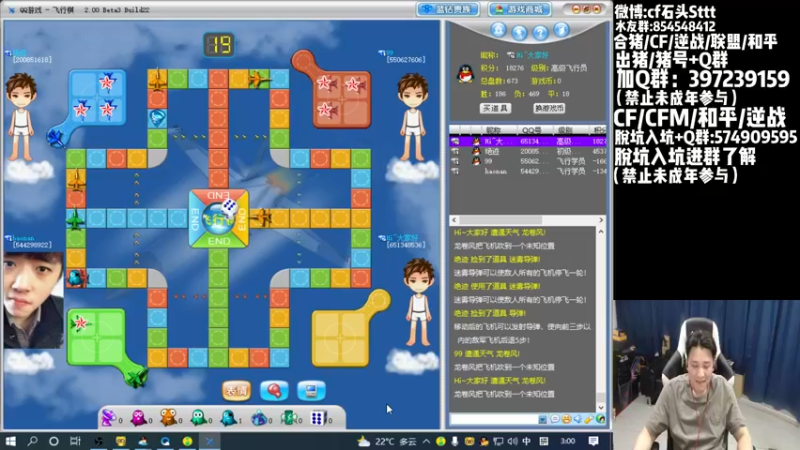This screenshot has width=800, height=450.
Task: Open Task View on the taskbar
Action: coord(75,441)
